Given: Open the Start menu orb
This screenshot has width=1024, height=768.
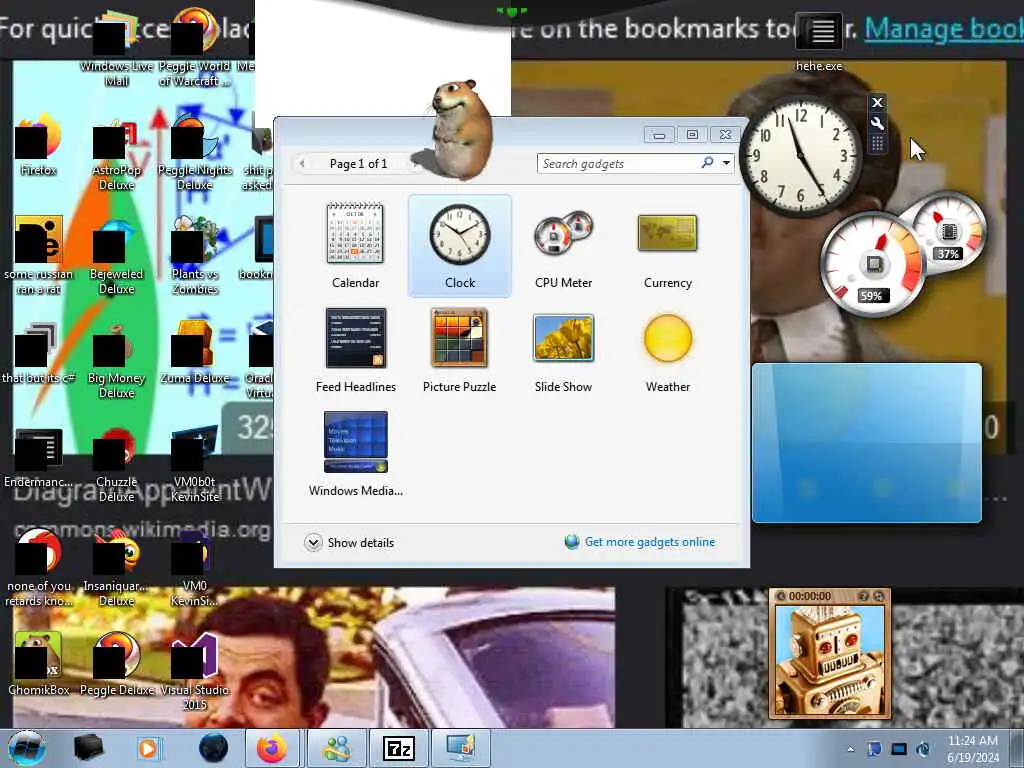Looking at the screenshot, I should (27, 748).
